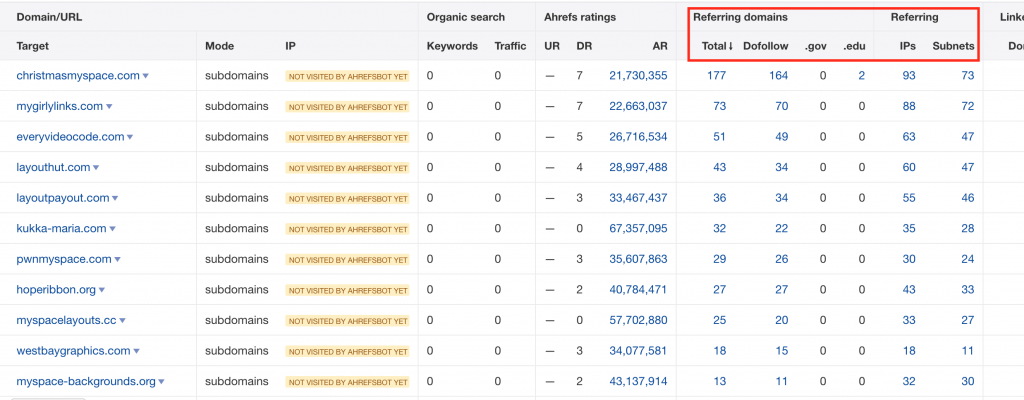The height and width of the screenshot is (400, 1024).
Task: Sort by DR column header
Action: [x=584, y=46]
